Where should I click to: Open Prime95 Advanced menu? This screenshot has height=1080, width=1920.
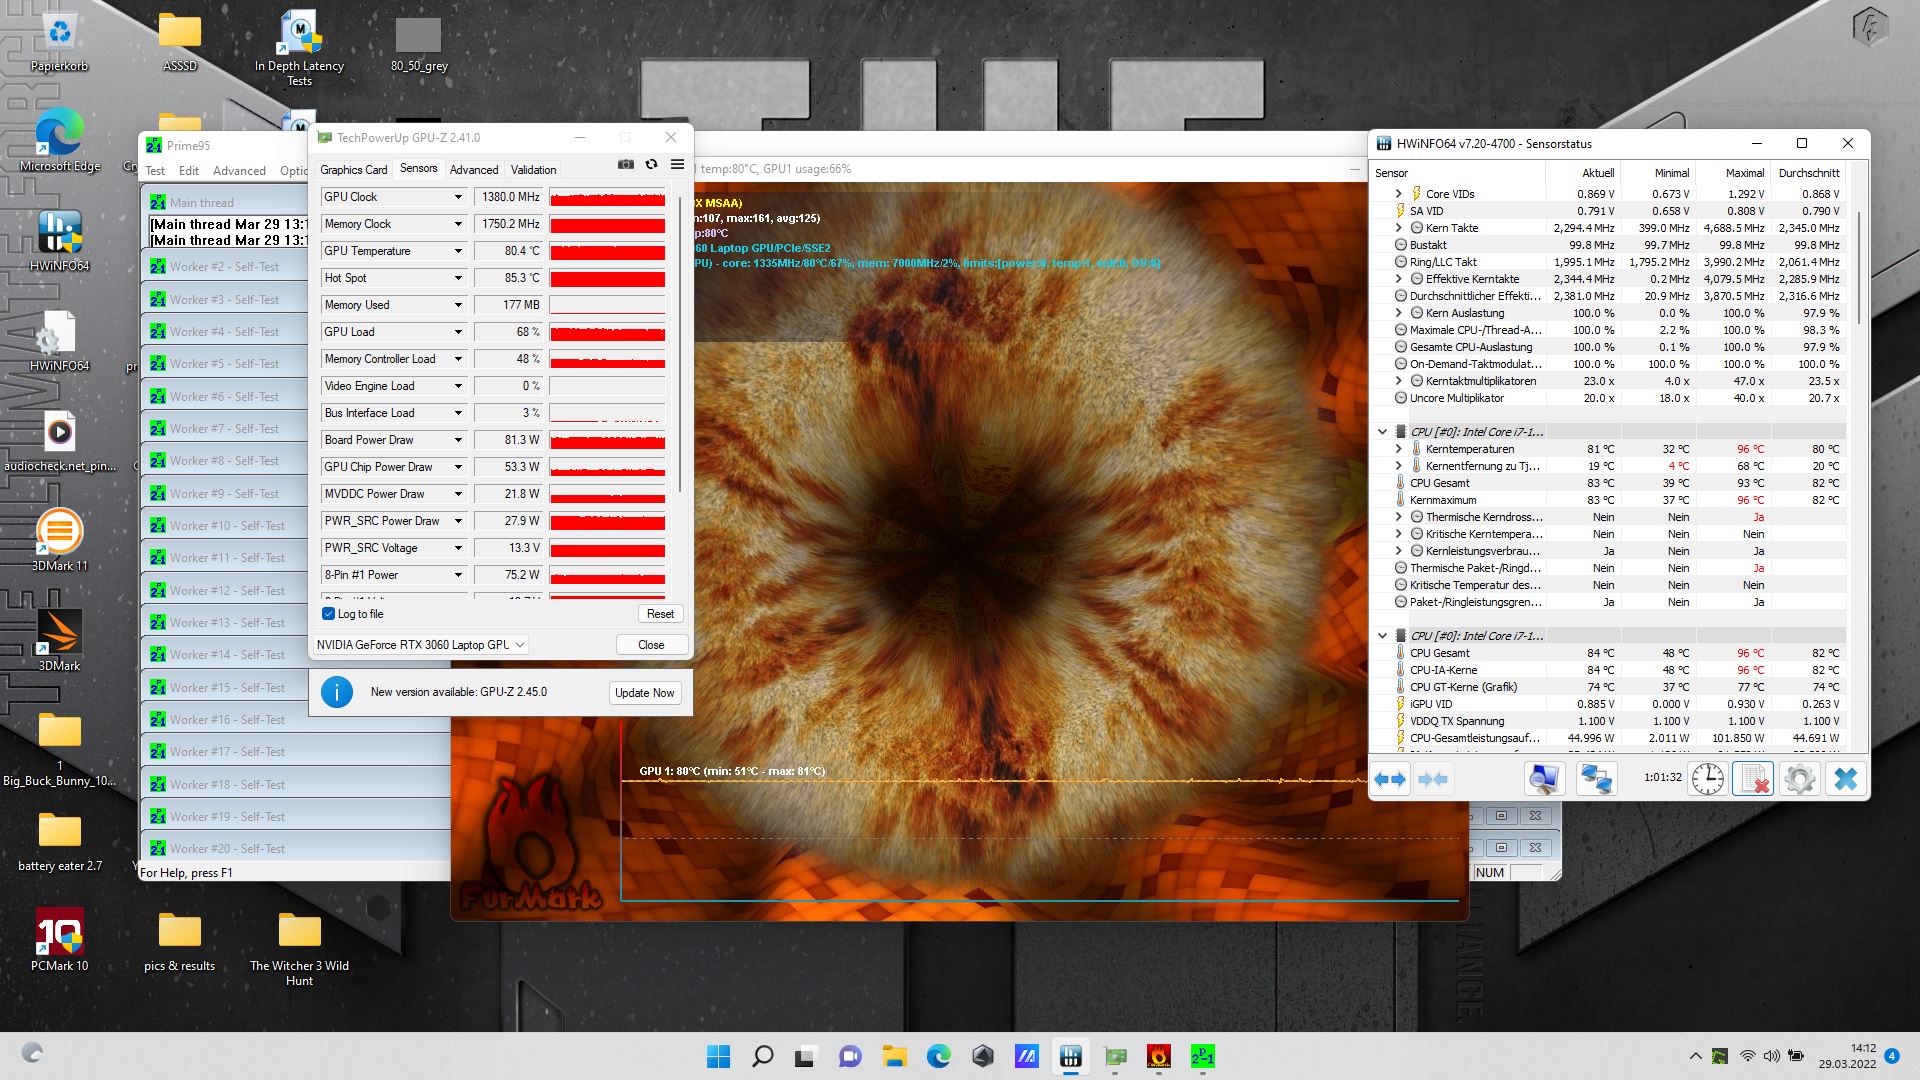[239, 171]
